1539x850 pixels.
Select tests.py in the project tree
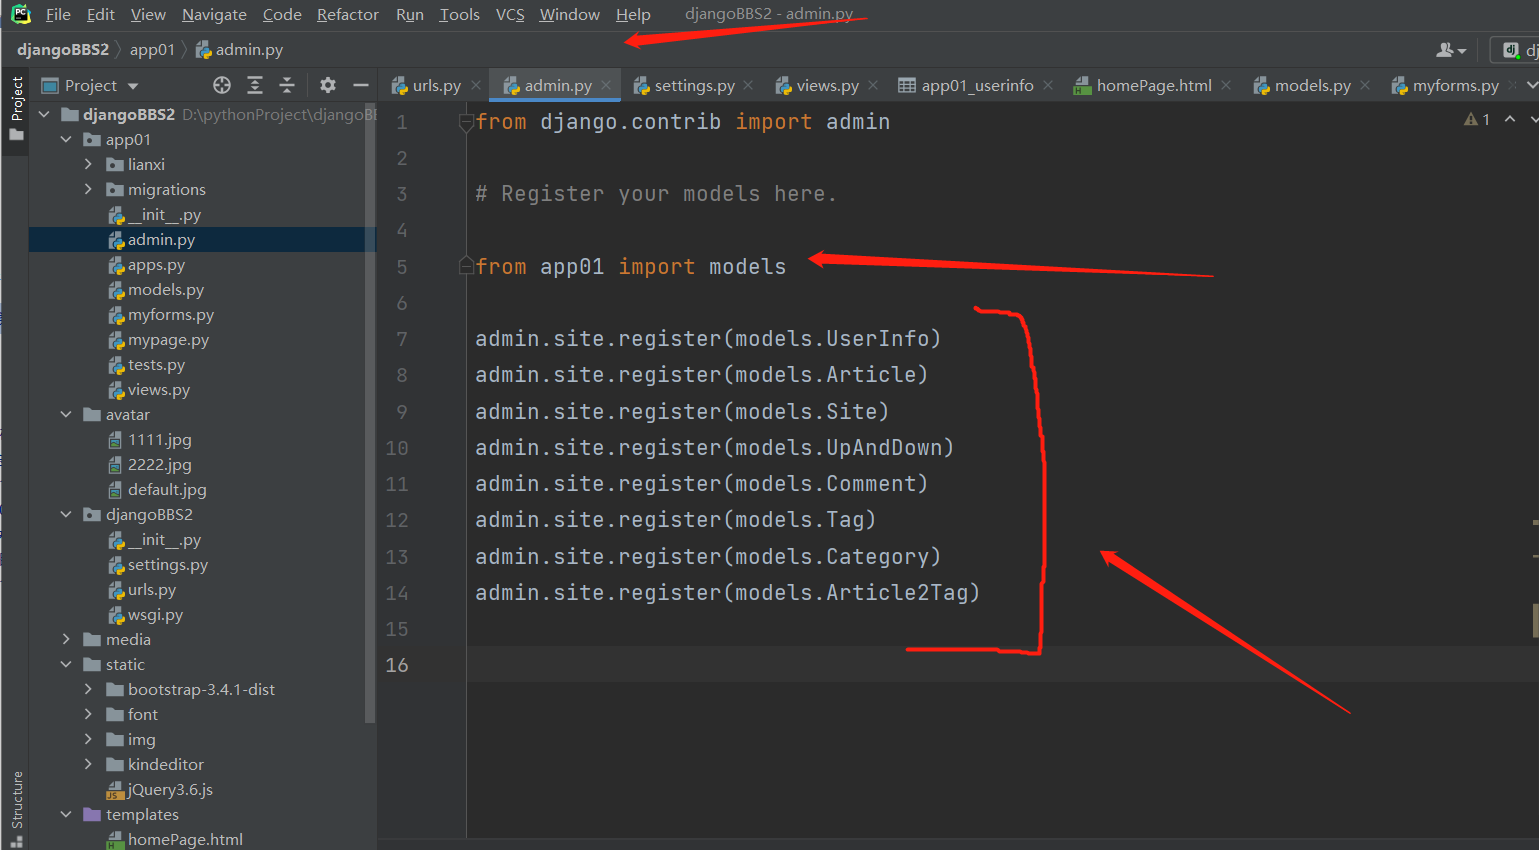click(x=156, y=365)
